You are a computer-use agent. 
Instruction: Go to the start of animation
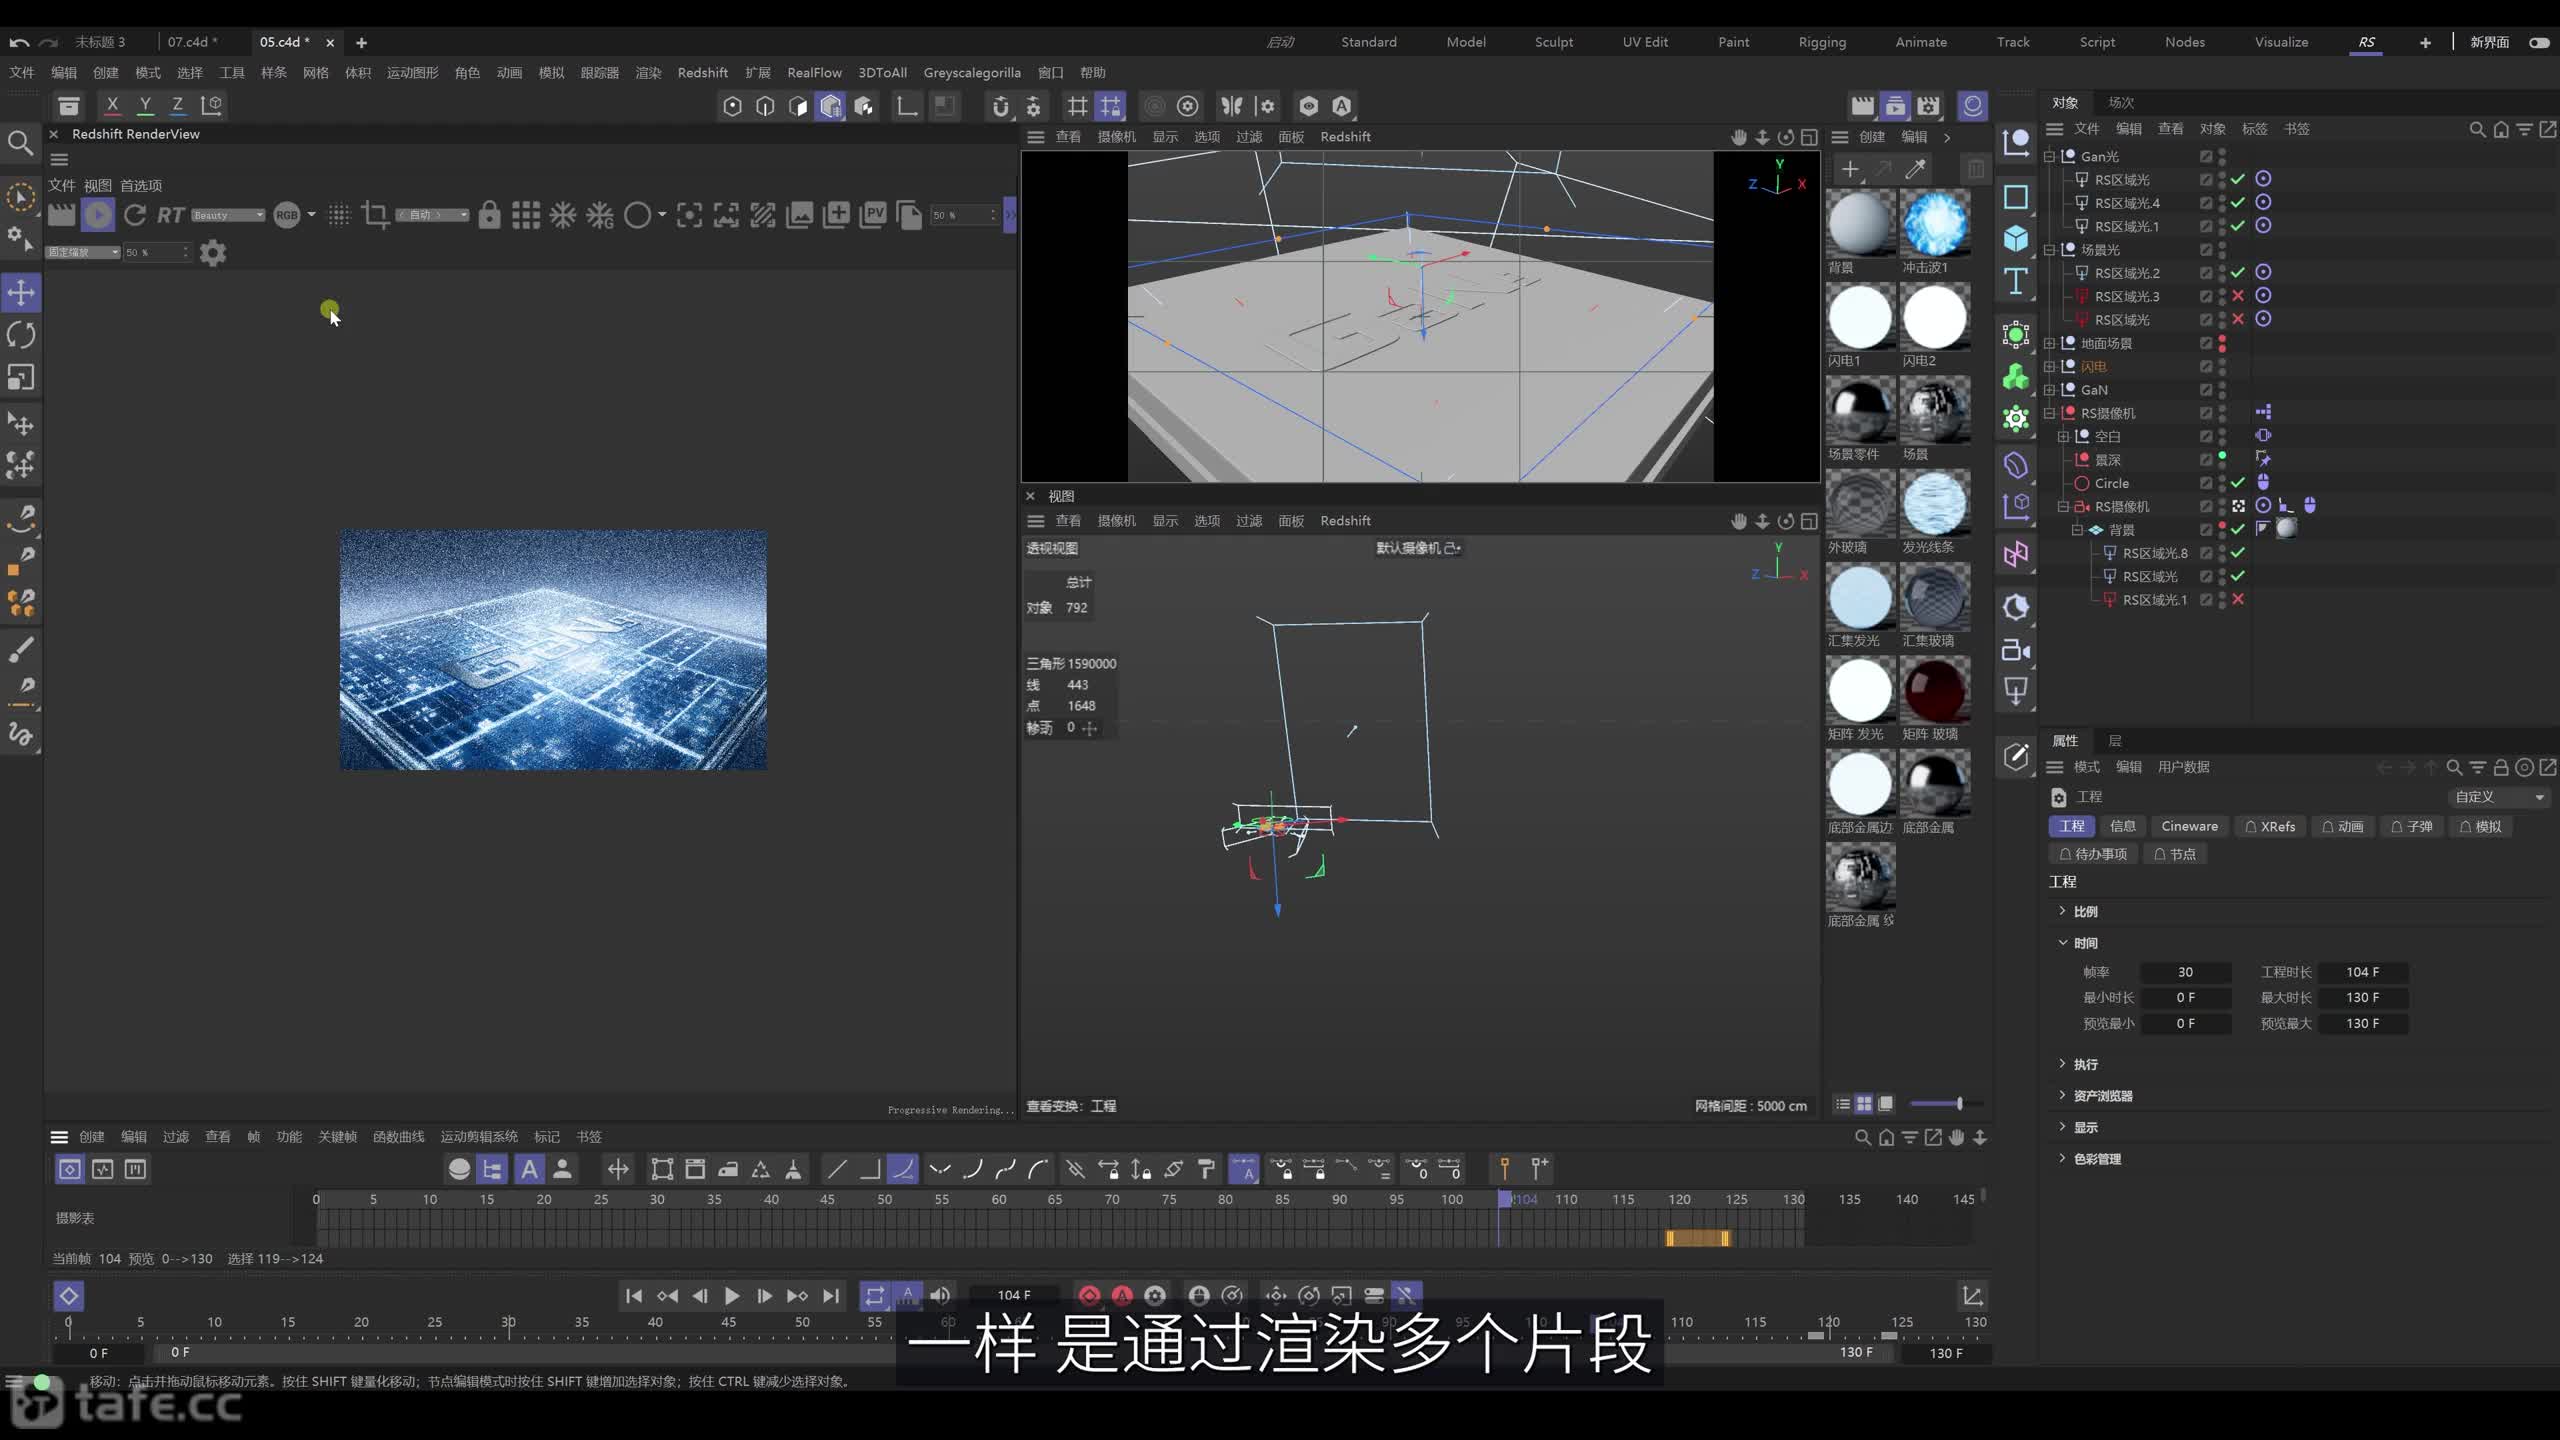pyautogui.click(x=634, y=1296)
